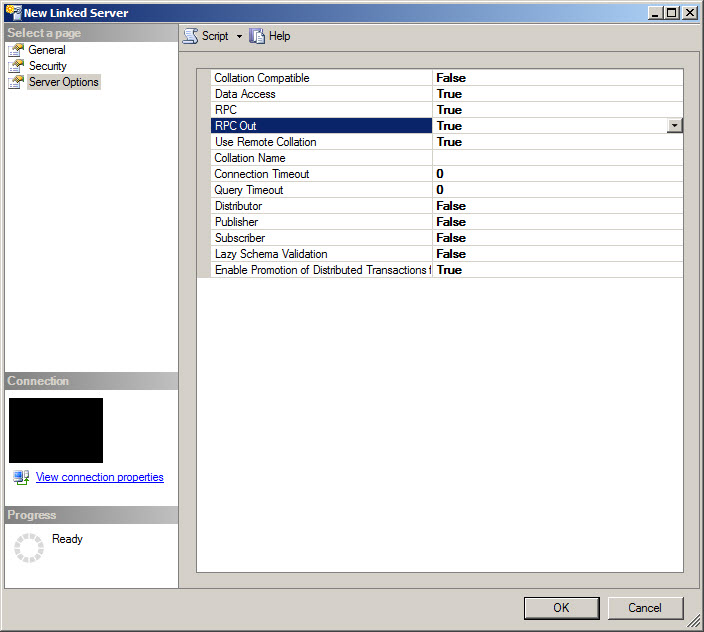Select the Lazy Schema Validation property
This screenshot has height=632, width=704.
(x=321, y=254)
